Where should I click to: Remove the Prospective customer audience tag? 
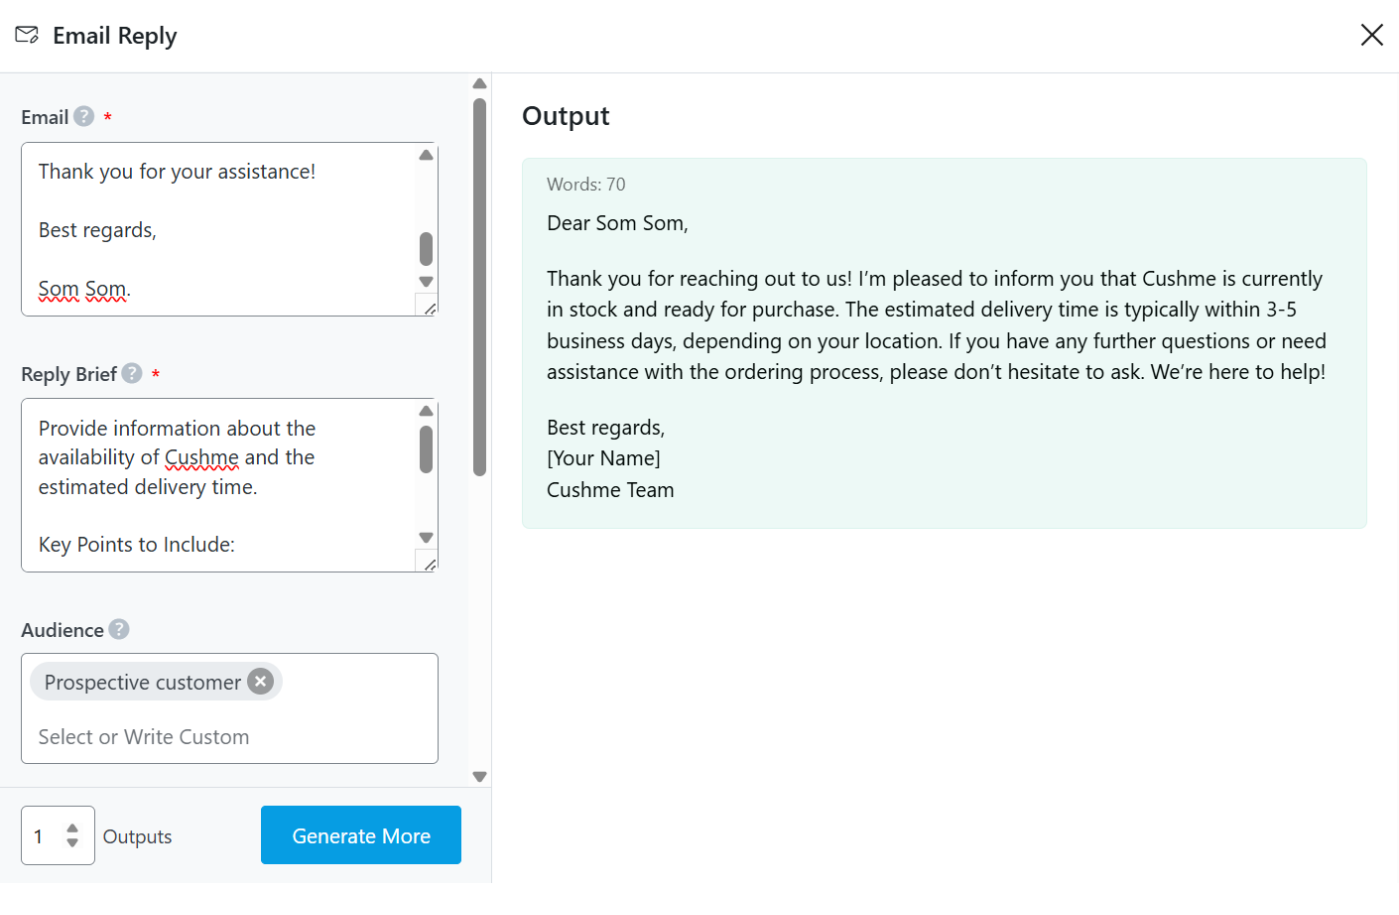click(259, 681)
